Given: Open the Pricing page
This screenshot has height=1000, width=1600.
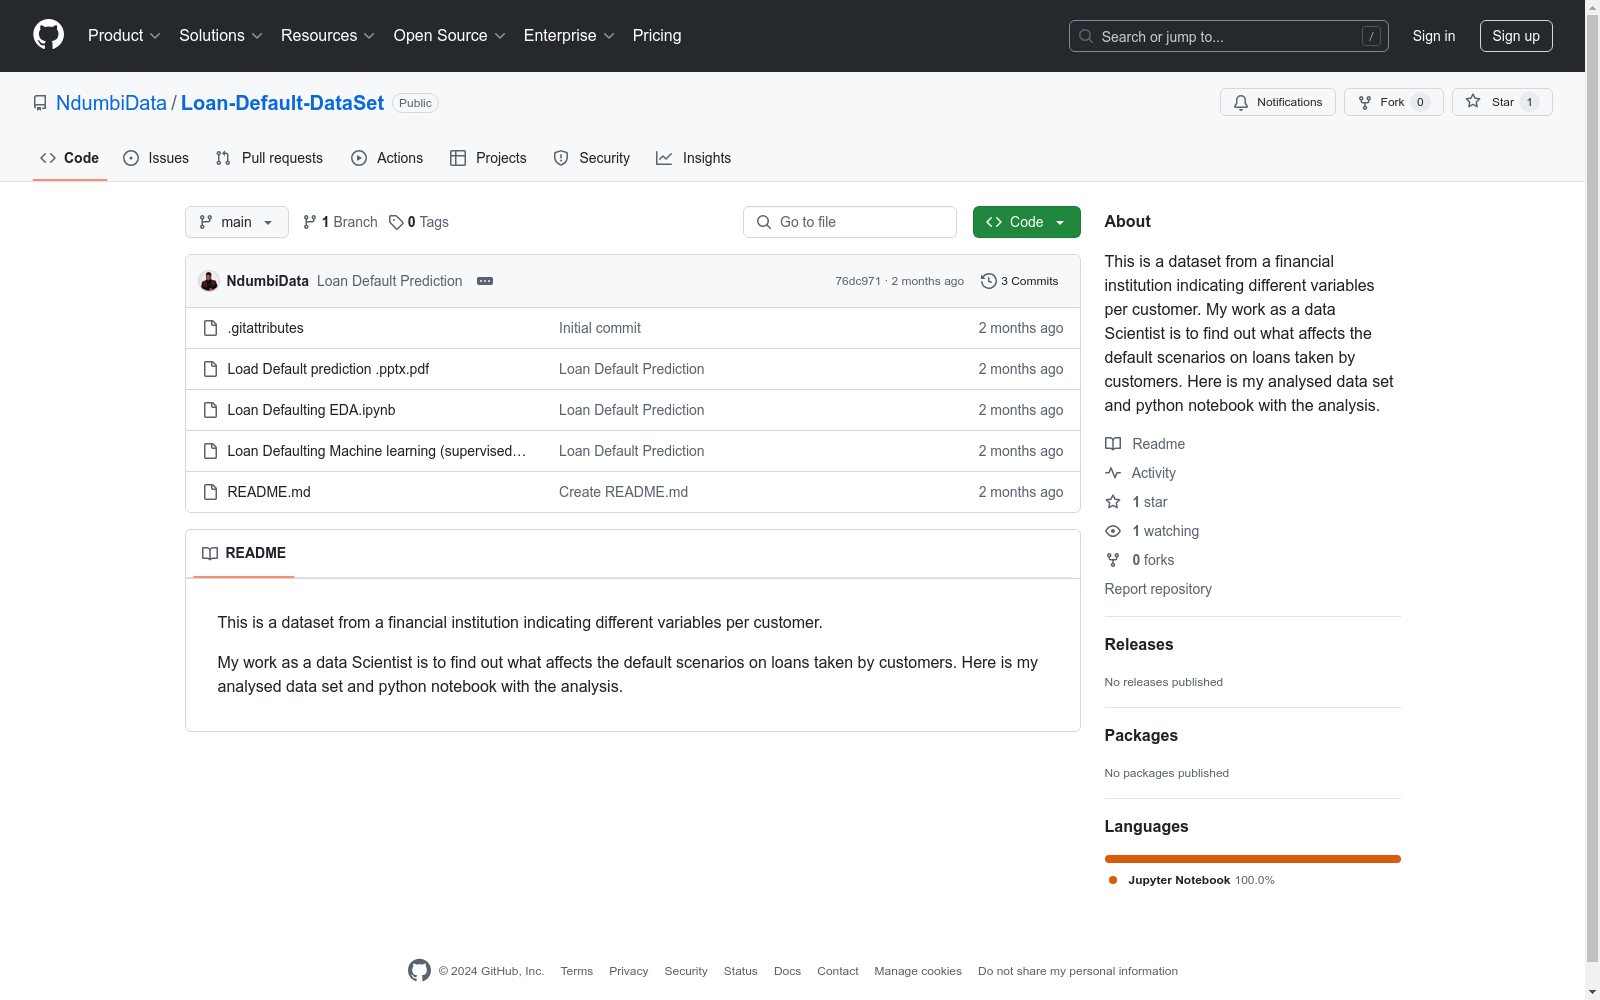Looking at the screenshot, I should [657, 35].
